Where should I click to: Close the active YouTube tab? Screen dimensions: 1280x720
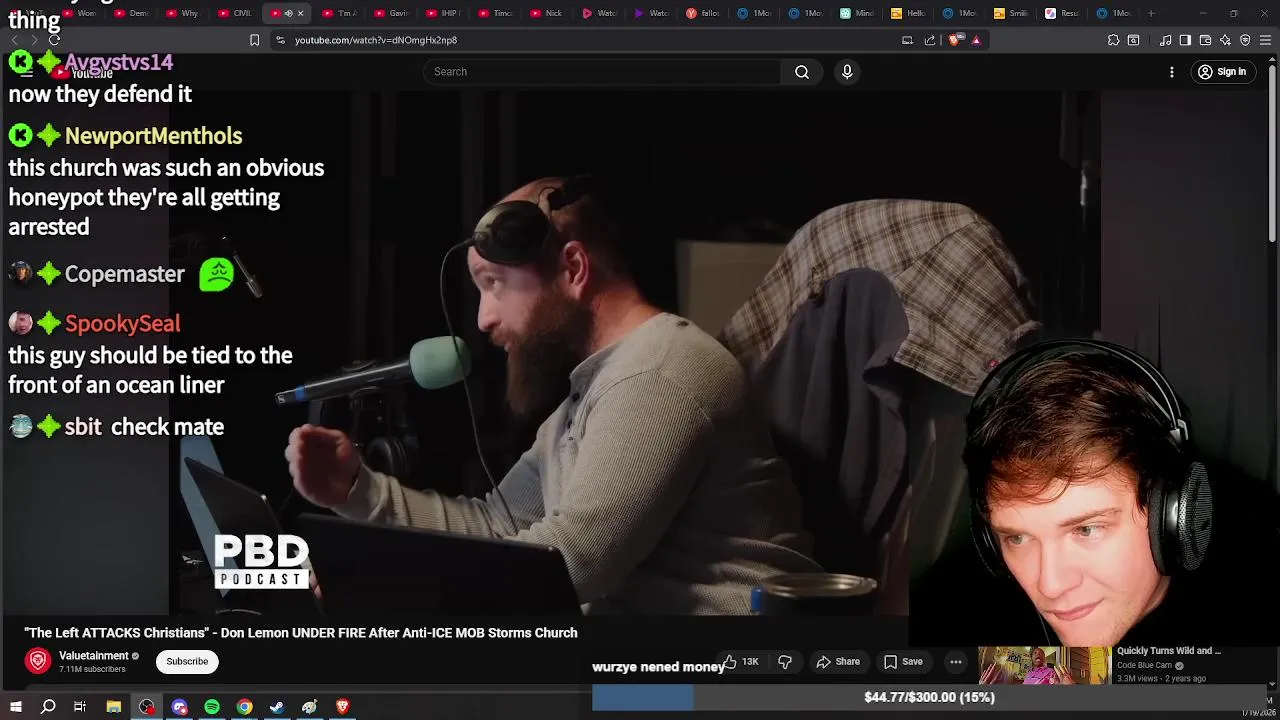coord(300,13)
